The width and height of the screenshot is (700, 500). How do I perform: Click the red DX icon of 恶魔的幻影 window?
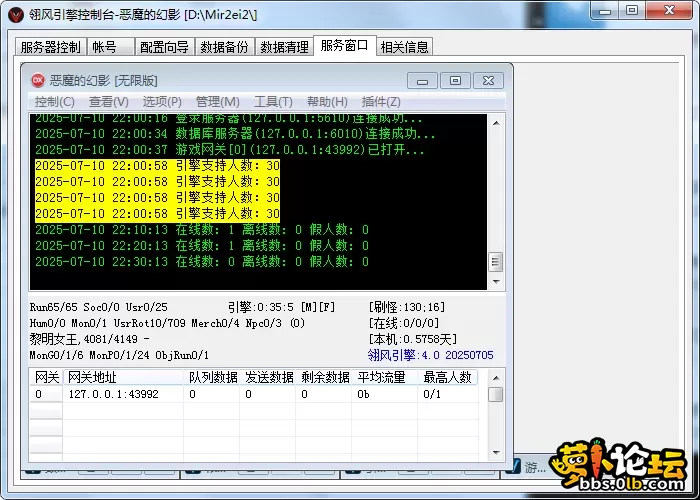point(38,80)
